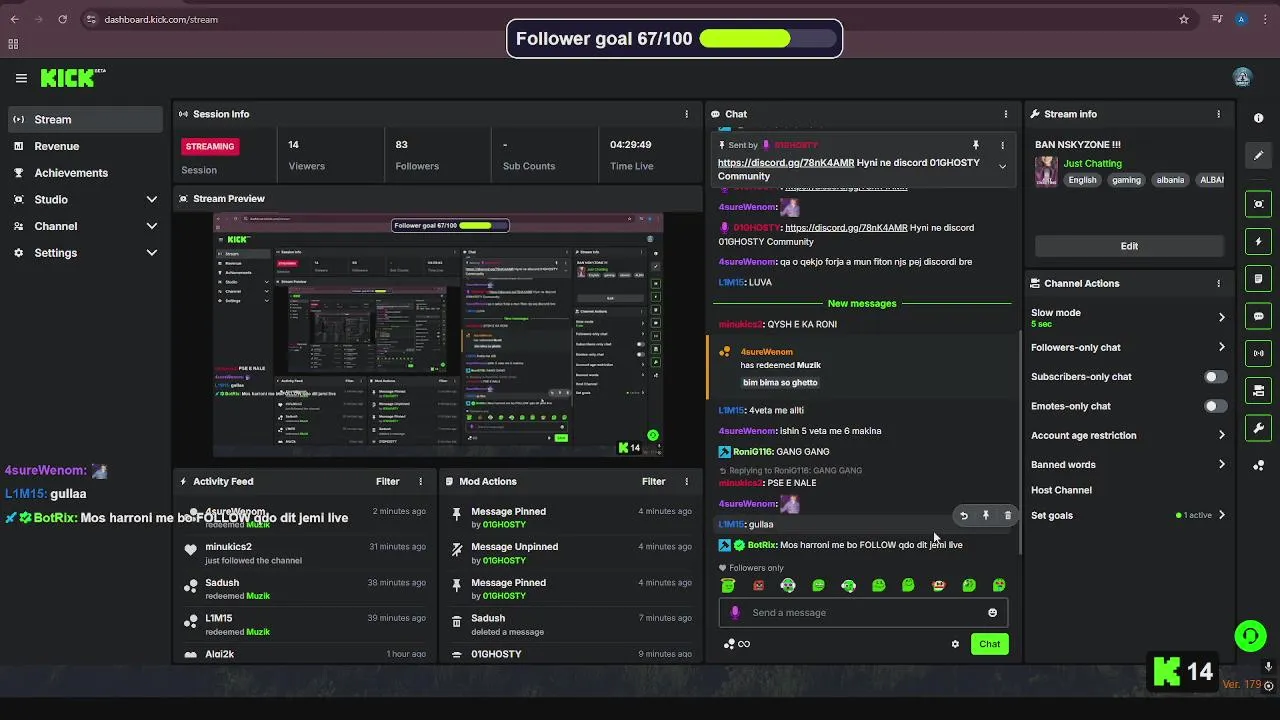Viewport: 1280px width, 720px height.
Task: Open the user avatar menu
Action: pyautogui.click(x=1242, y=78)
